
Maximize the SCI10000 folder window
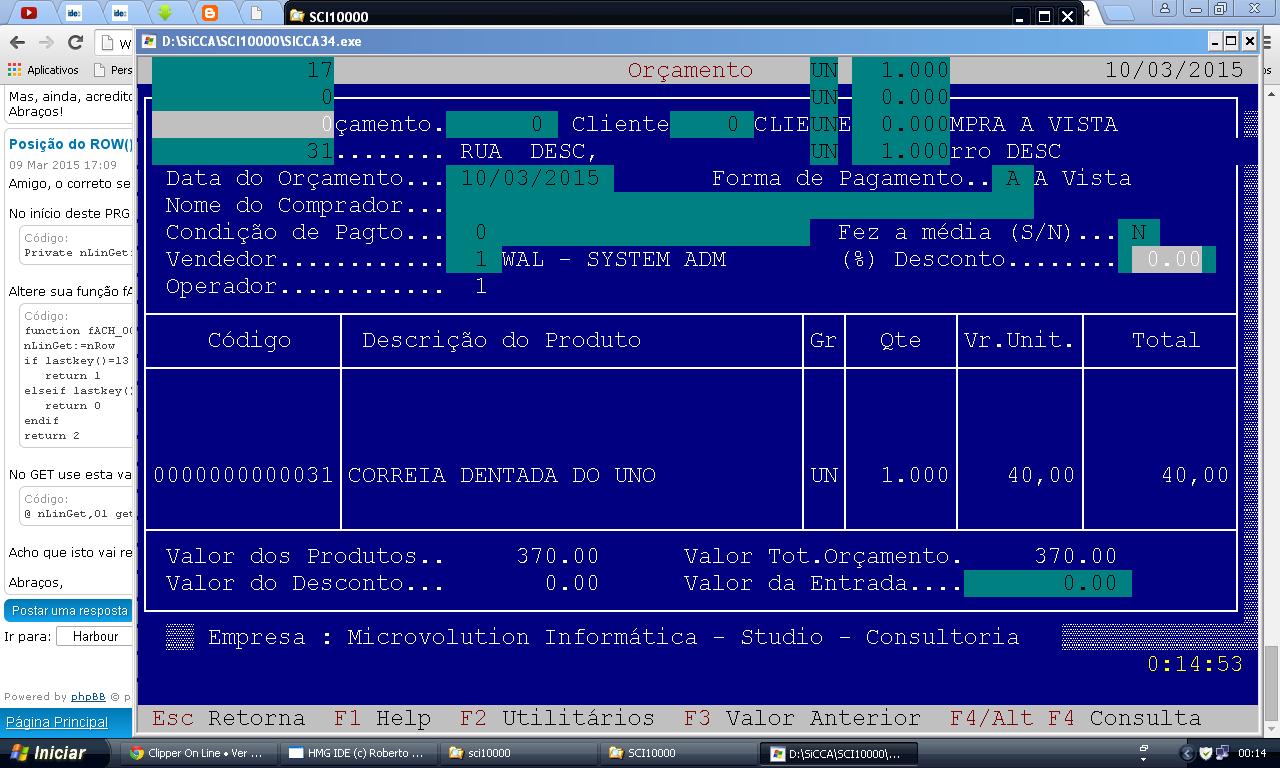[x=1044, y=16]
